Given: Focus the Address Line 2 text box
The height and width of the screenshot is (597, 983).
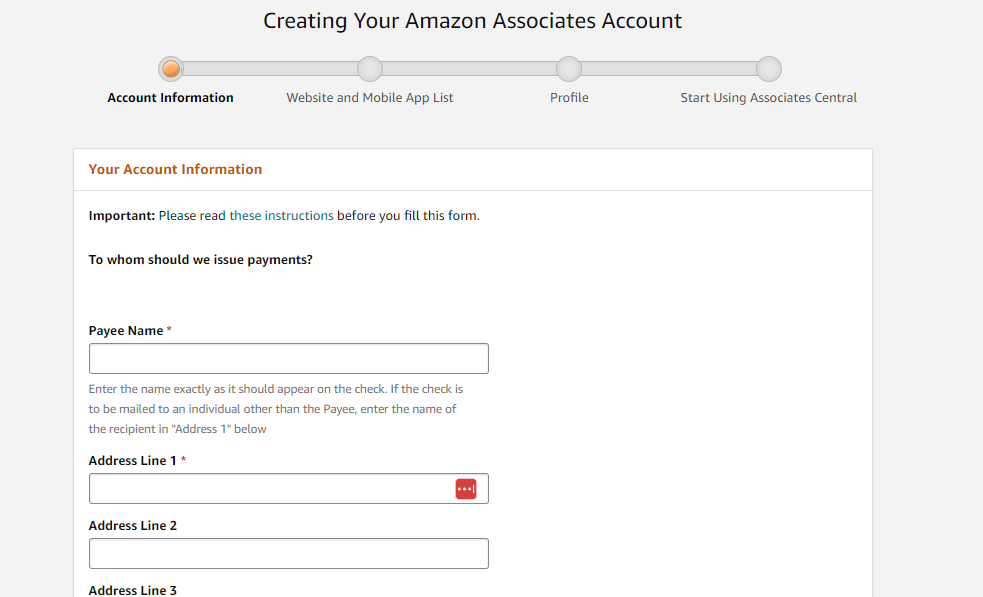Looking at the screenshot, I should pos(288,554).
